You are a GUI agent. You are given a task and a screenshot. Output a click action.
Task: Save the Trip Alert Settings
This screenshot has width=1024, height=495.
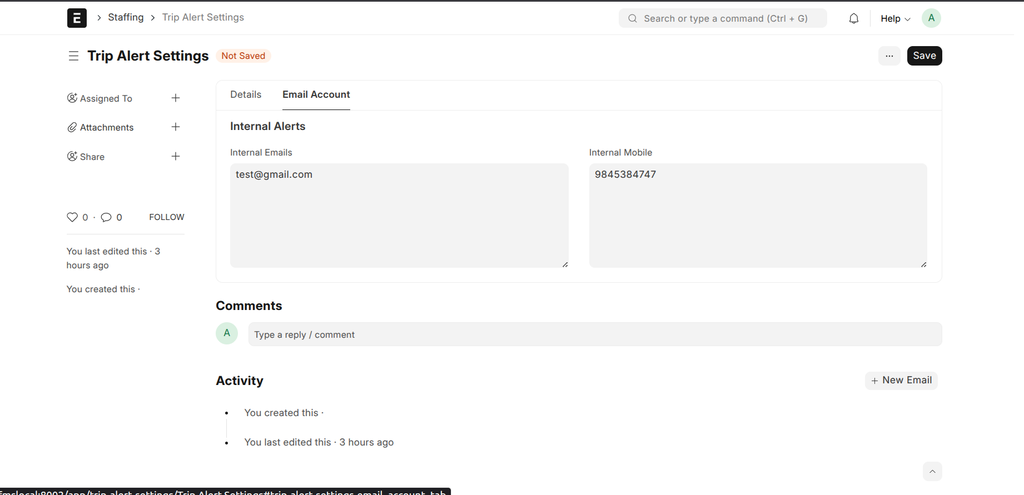pyautogui.click(x=924, y=56)
